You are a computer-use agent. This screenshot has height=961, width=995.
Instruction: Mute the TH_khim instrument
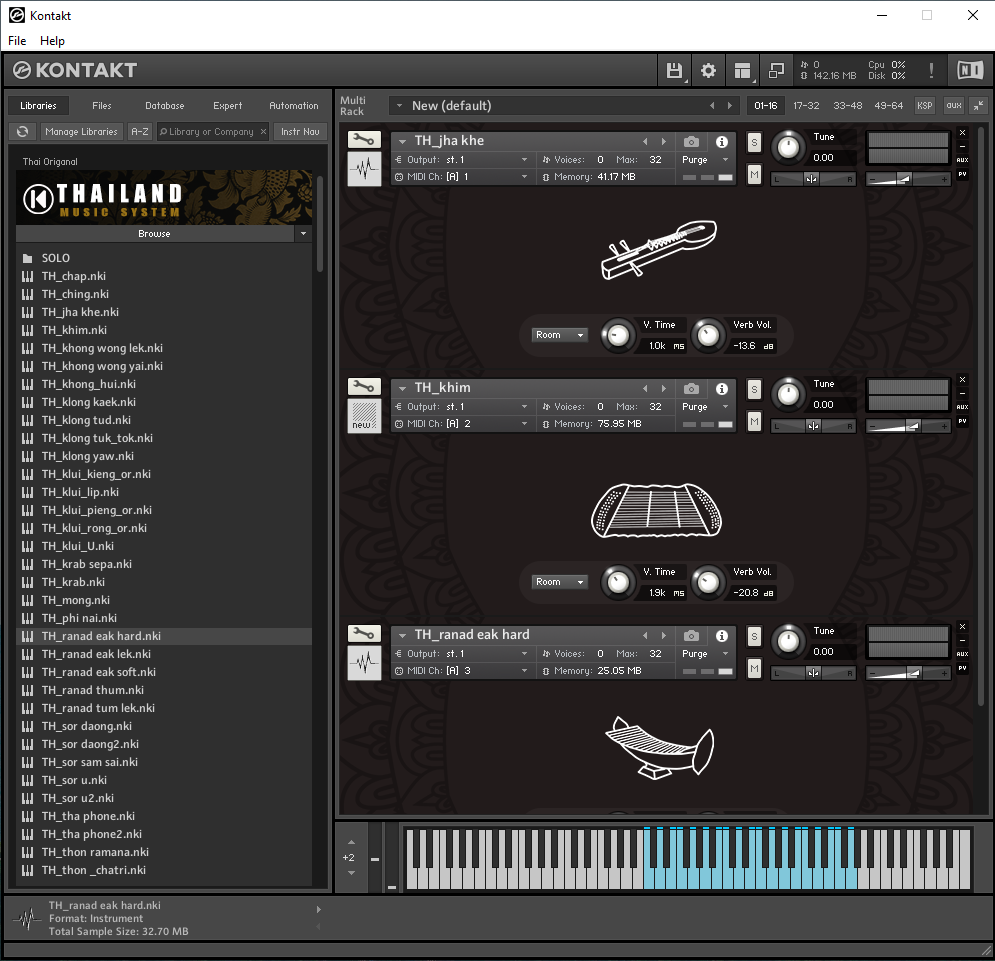click(x=754, y=421)
